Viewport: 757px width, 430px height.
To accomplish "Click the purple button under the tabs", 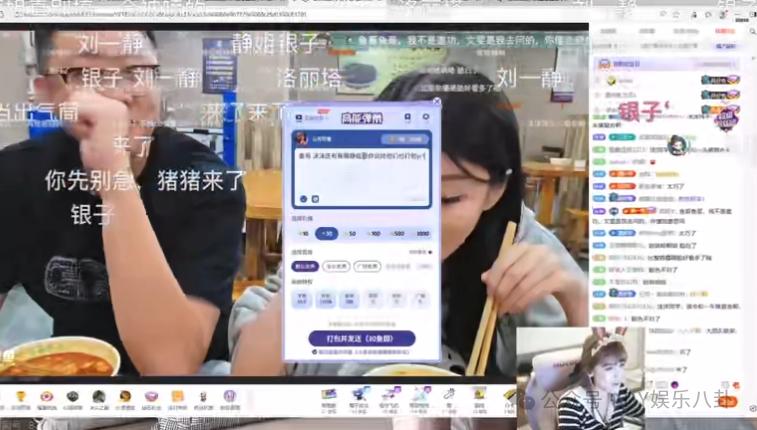I will [726, 46].
